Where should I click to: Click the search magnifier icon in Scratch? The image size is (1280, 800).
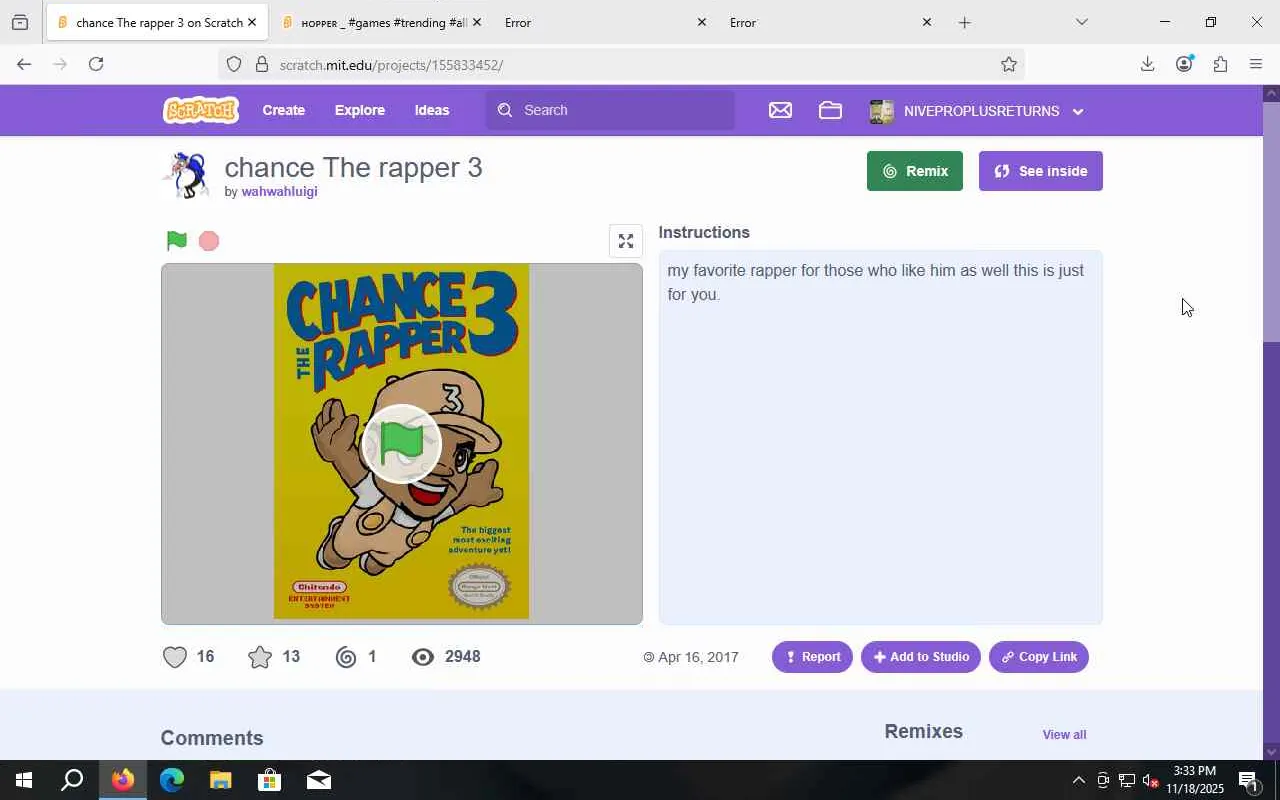pos(505,110)
